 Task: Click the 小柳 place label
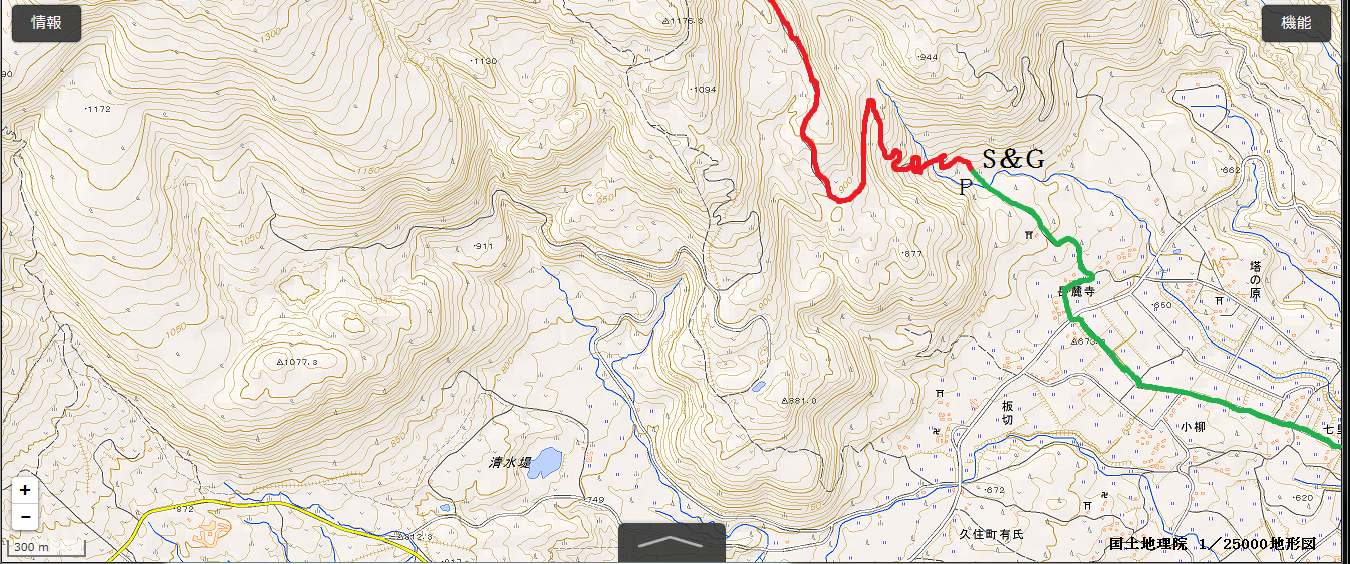click(1192, 426)
